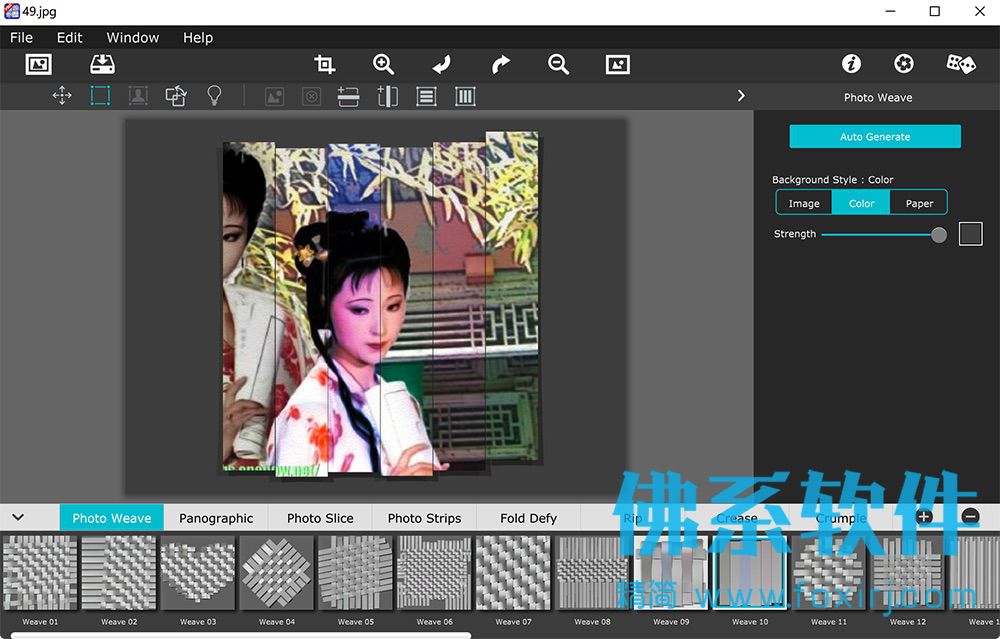Collapse the Photo Weave side panel arrow
The image size is (1000, 639).
point(740,96)
